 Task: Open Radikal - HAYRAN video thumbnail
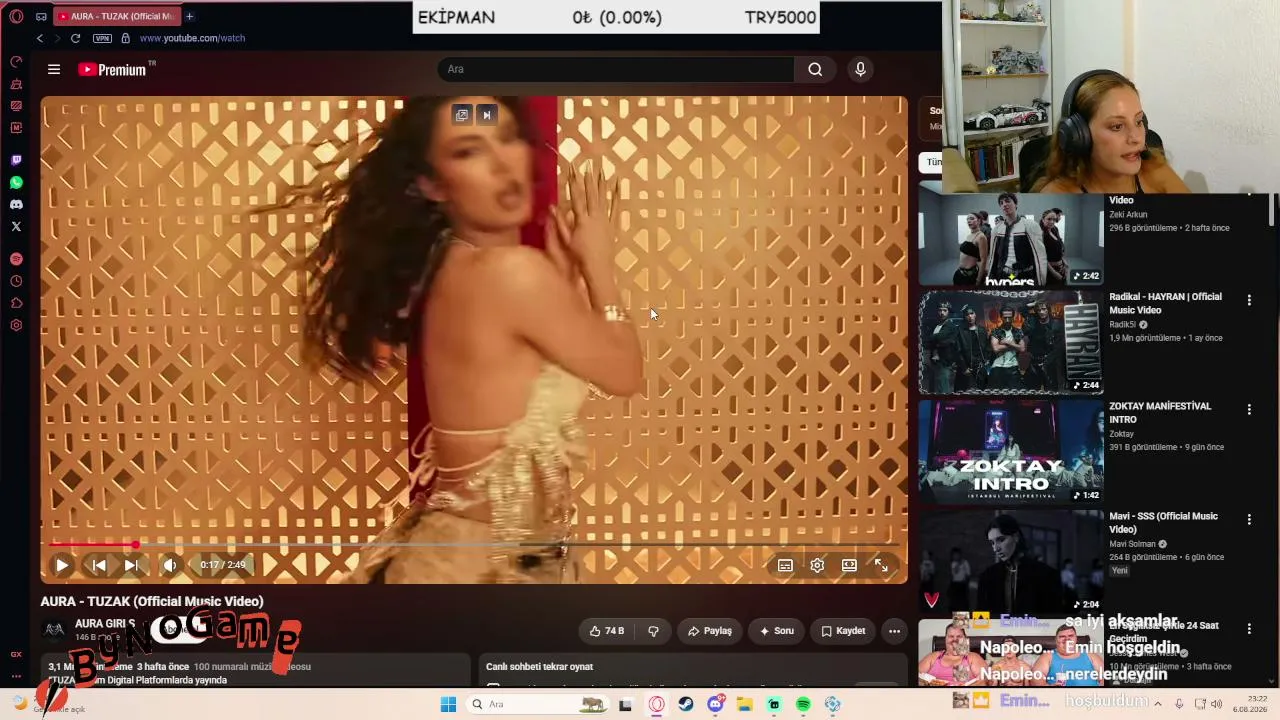tap(1011, 343)
